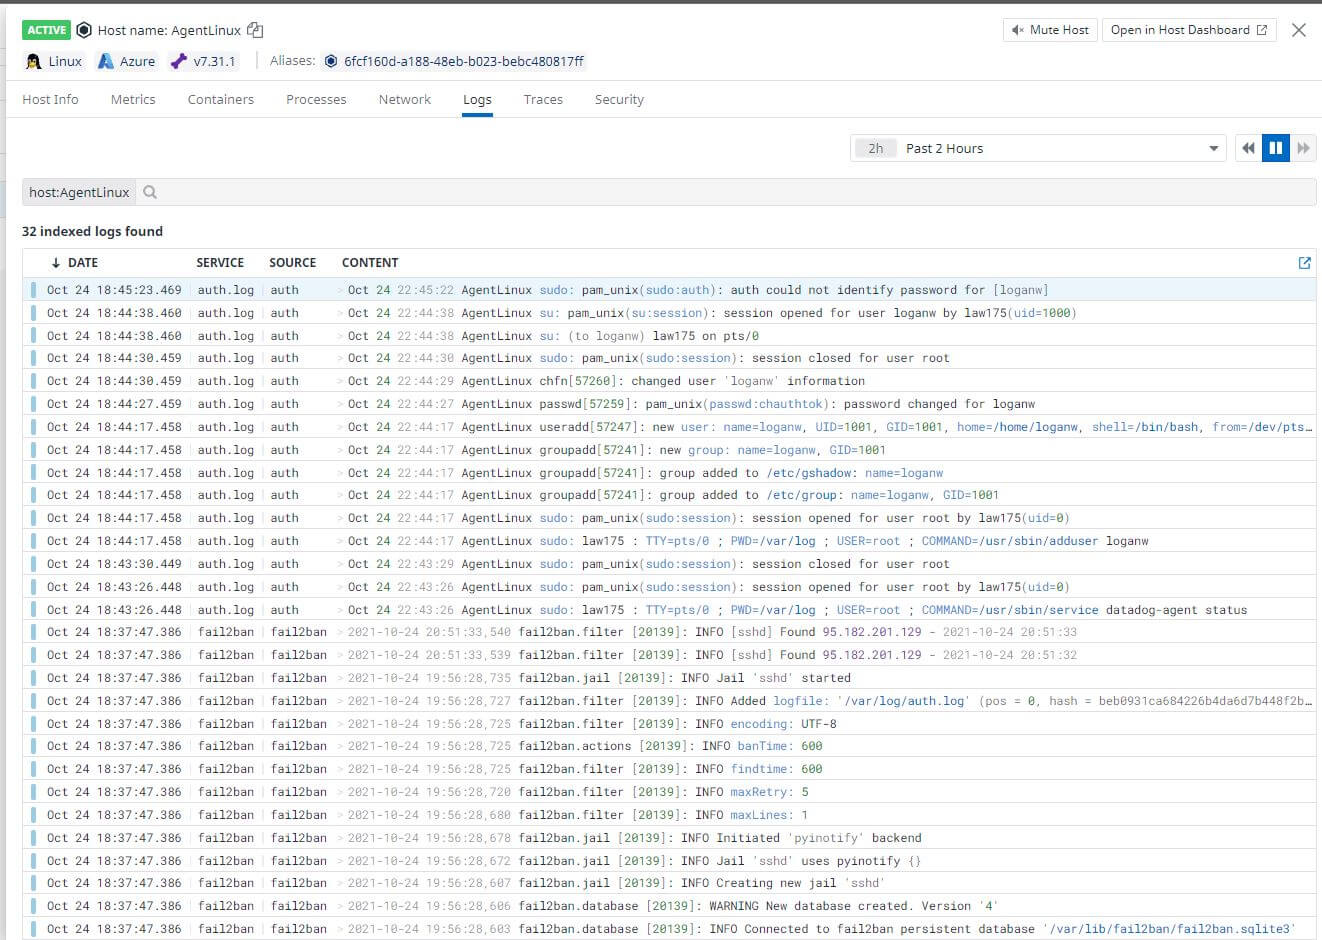The width and height of the screenshot is (1322, 940).
Task: Select the Logs tab
Action: pyautogui.click(x=477, y=99)
